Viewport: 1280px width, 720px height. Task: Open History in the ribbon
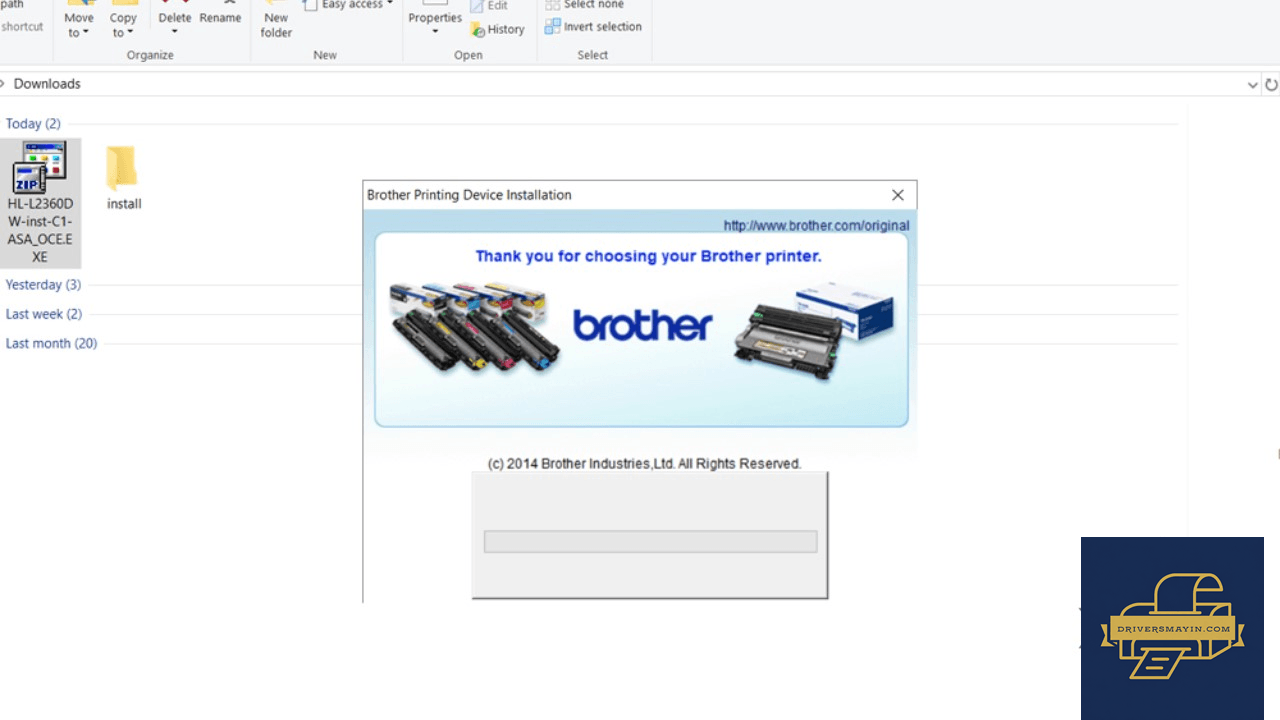[497, 29]
